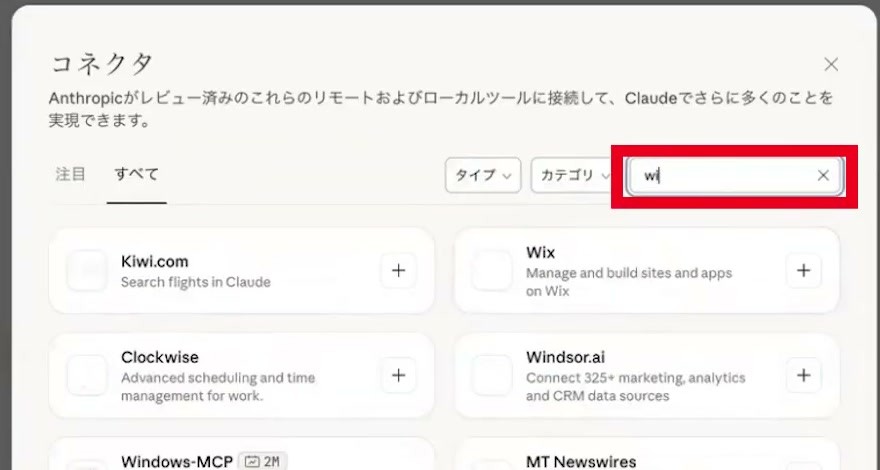Open the MT Newswires connector title
Viewport: 880px width, 470px height.
tap(581, 462)
